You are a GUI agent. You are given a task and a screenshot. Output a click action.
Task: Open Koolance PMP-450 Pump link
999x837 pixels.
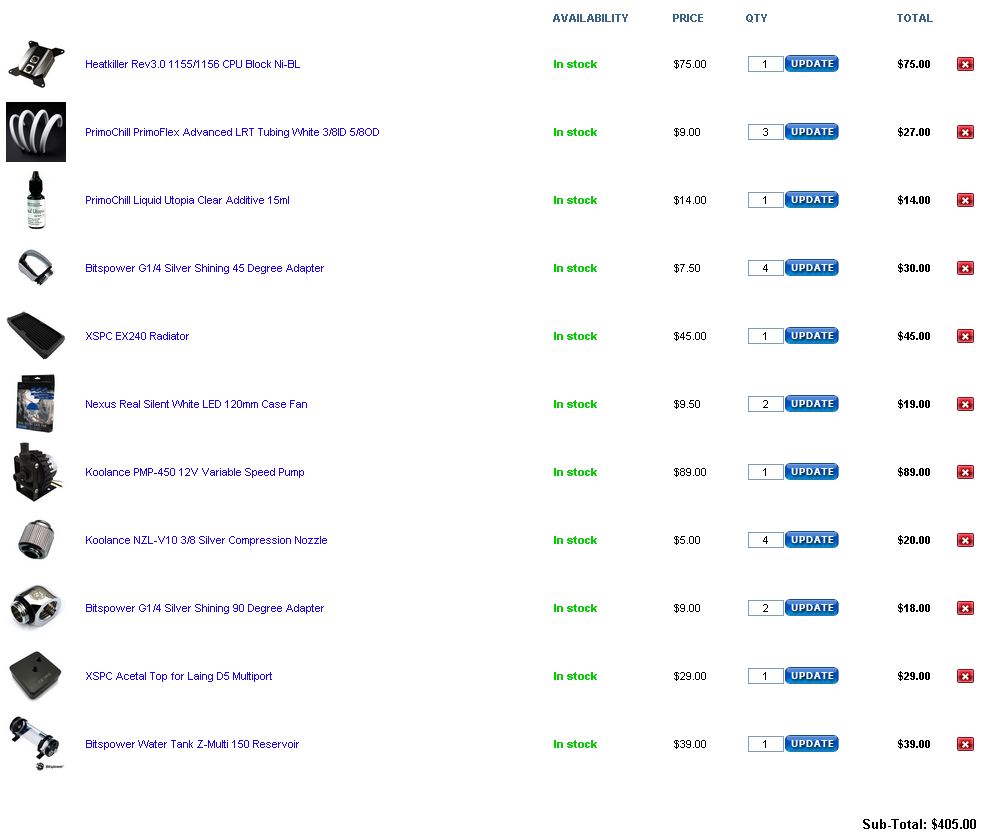tap(195, 473)
